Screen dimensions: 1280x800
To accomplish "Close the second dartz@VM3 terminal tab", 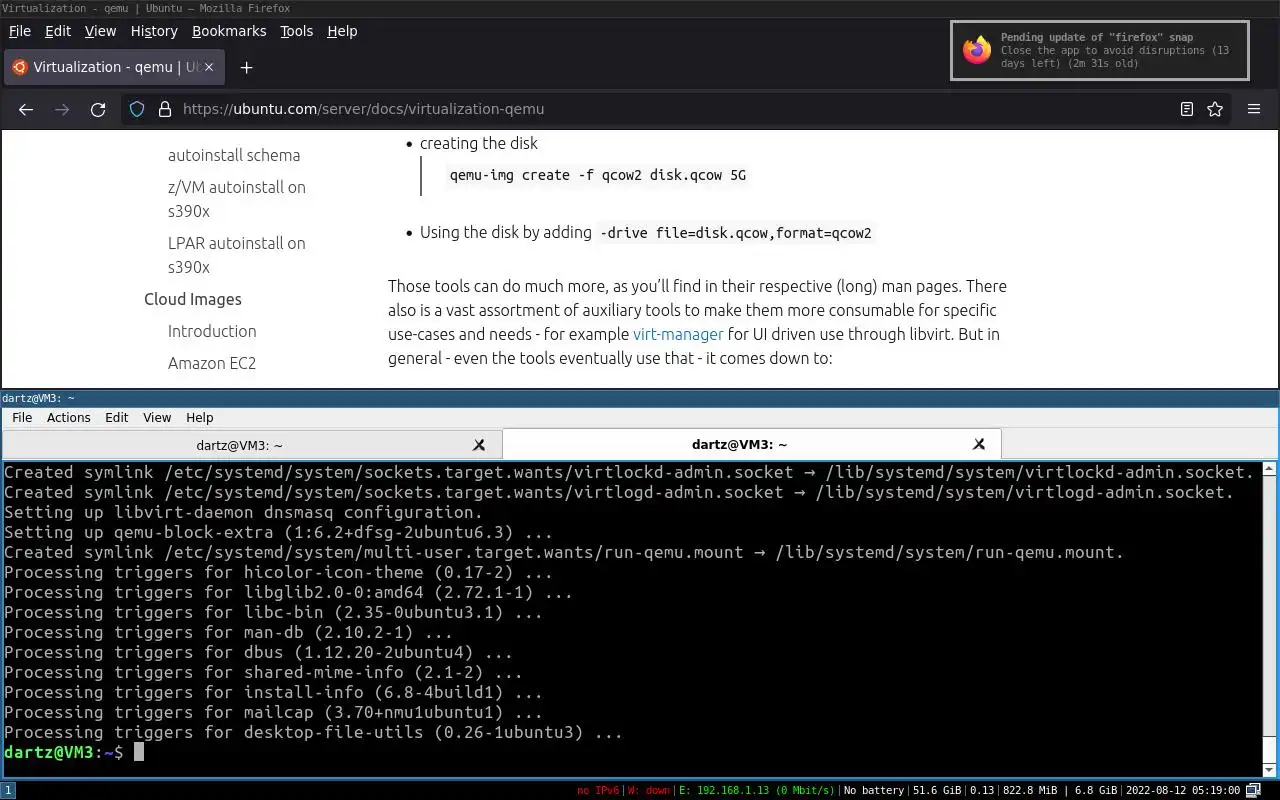I will point(979,444).
